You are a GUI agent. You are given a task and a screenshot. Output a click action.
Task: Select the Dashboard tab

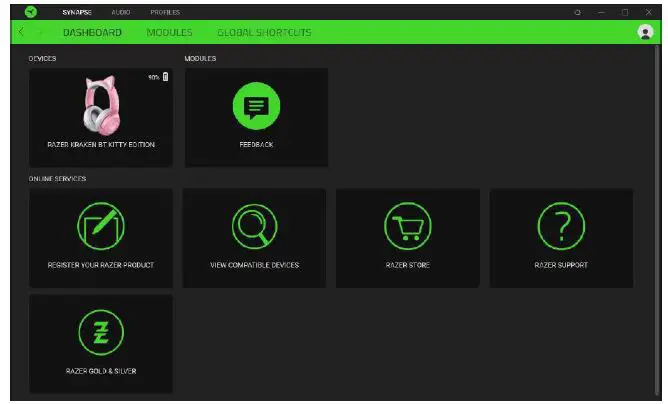92,32
